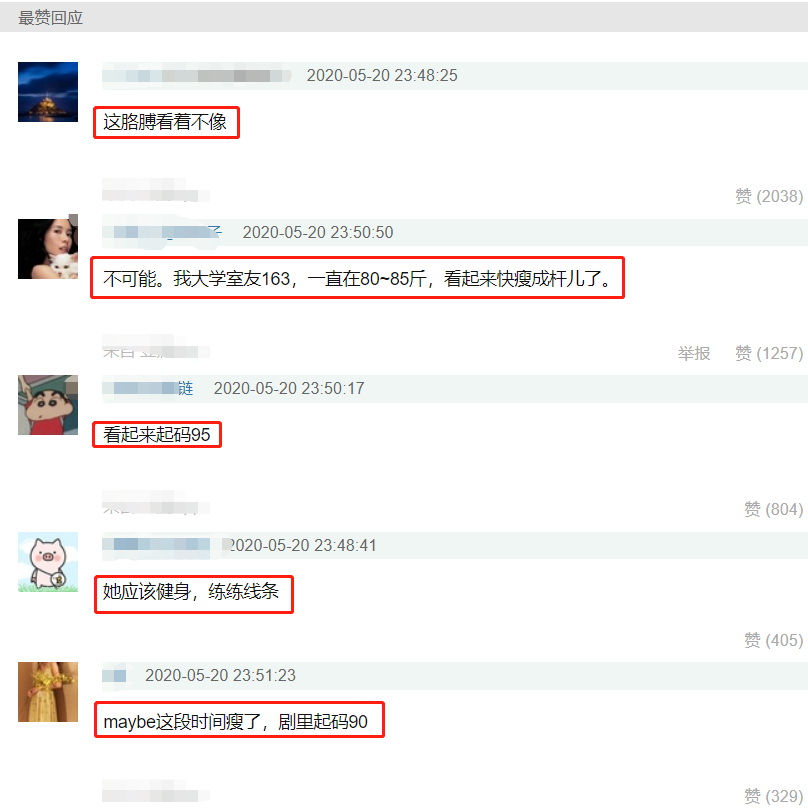
Task: Open username posted at 23:51:23
Action: [116, 675]
